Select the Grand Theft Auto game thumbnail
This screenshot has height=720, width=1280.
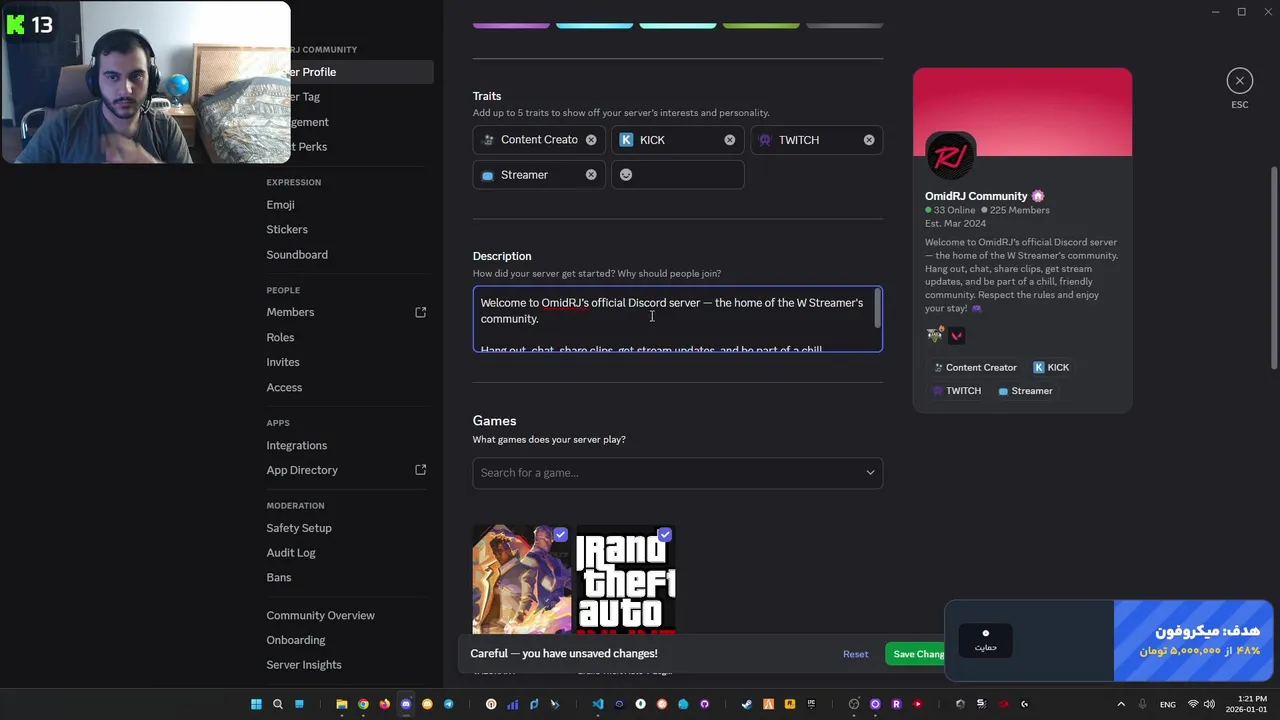[x=626, y=580]
